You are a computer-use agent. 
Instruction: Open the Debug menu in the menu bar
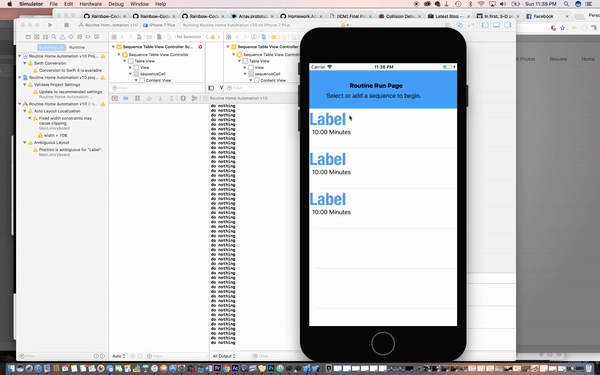[x=116, y=4]
